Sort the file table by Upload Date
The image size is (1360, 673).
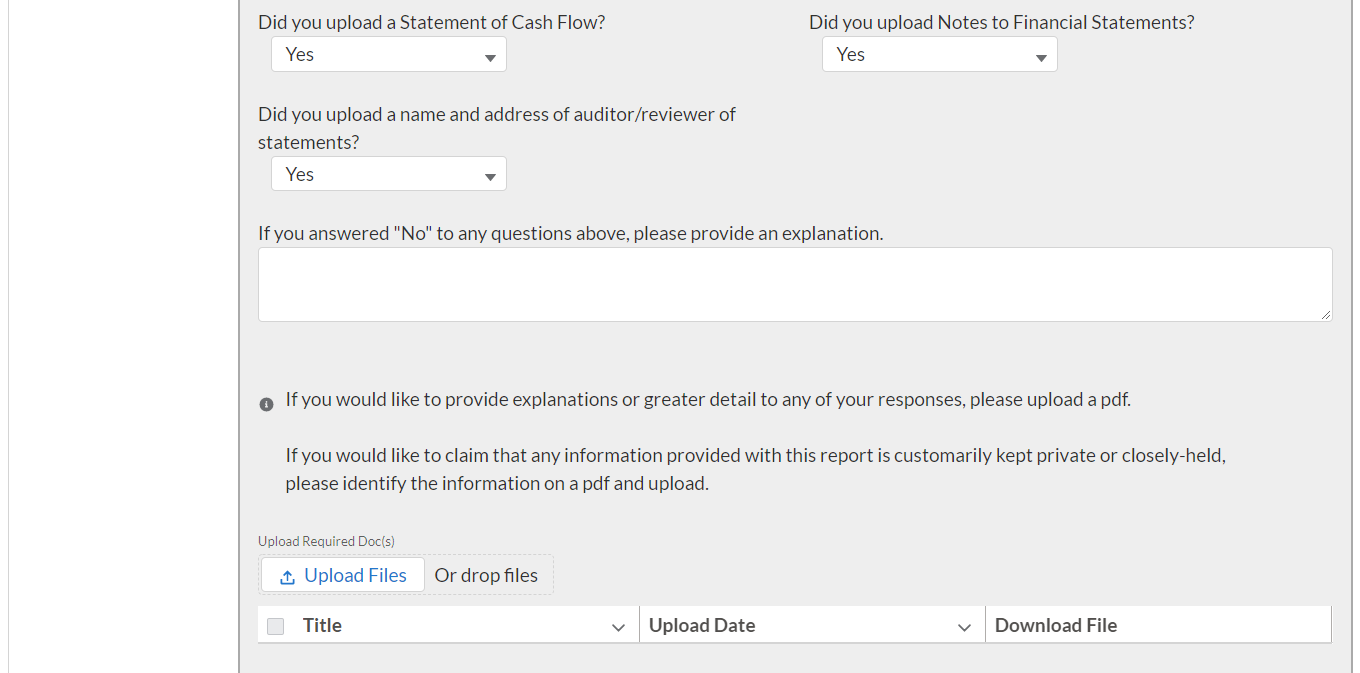tap(702, 626)
